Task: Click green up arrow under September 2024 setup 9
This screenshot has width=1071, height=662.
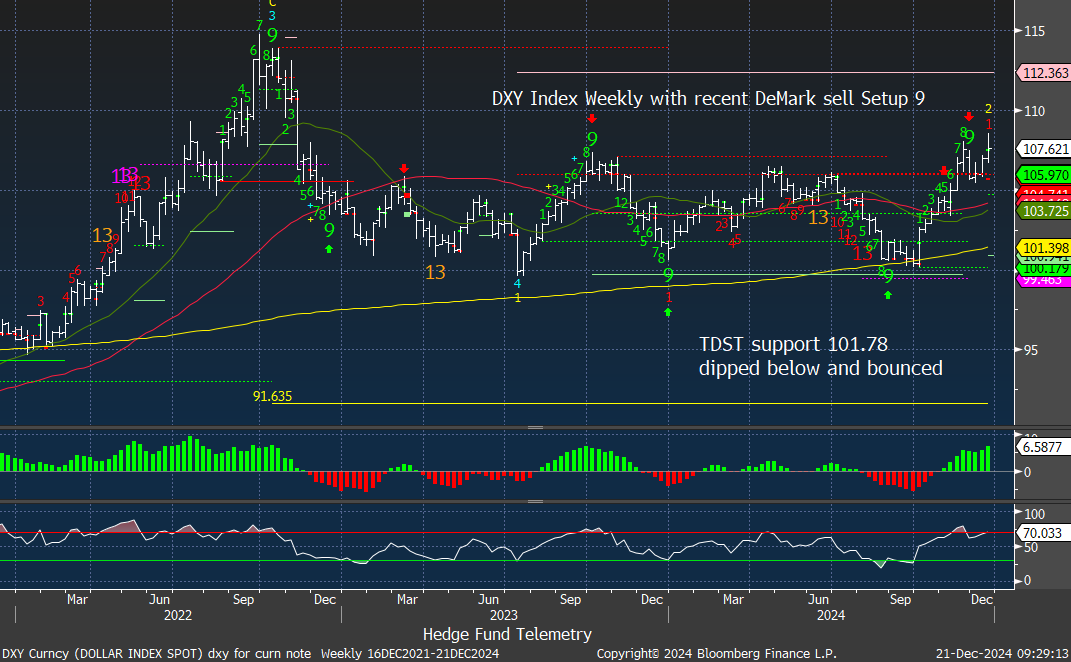Action: click(x=887, y=295)
